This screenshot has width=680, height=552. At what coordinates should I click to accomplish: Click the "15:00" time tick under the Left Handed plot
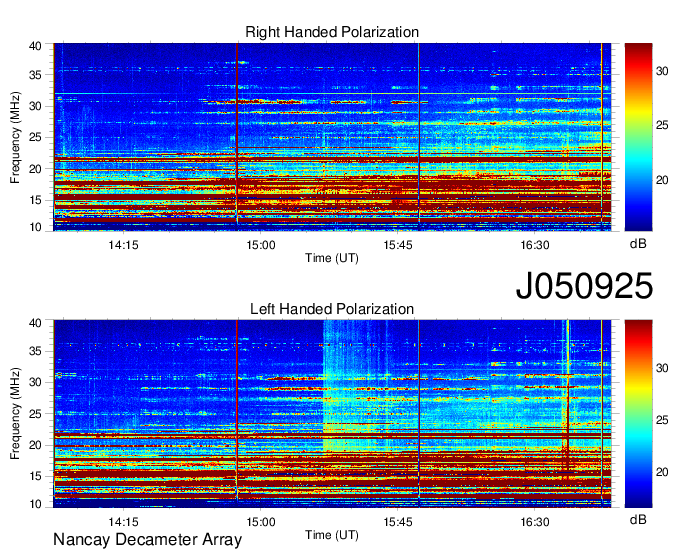tap(261, 522)
